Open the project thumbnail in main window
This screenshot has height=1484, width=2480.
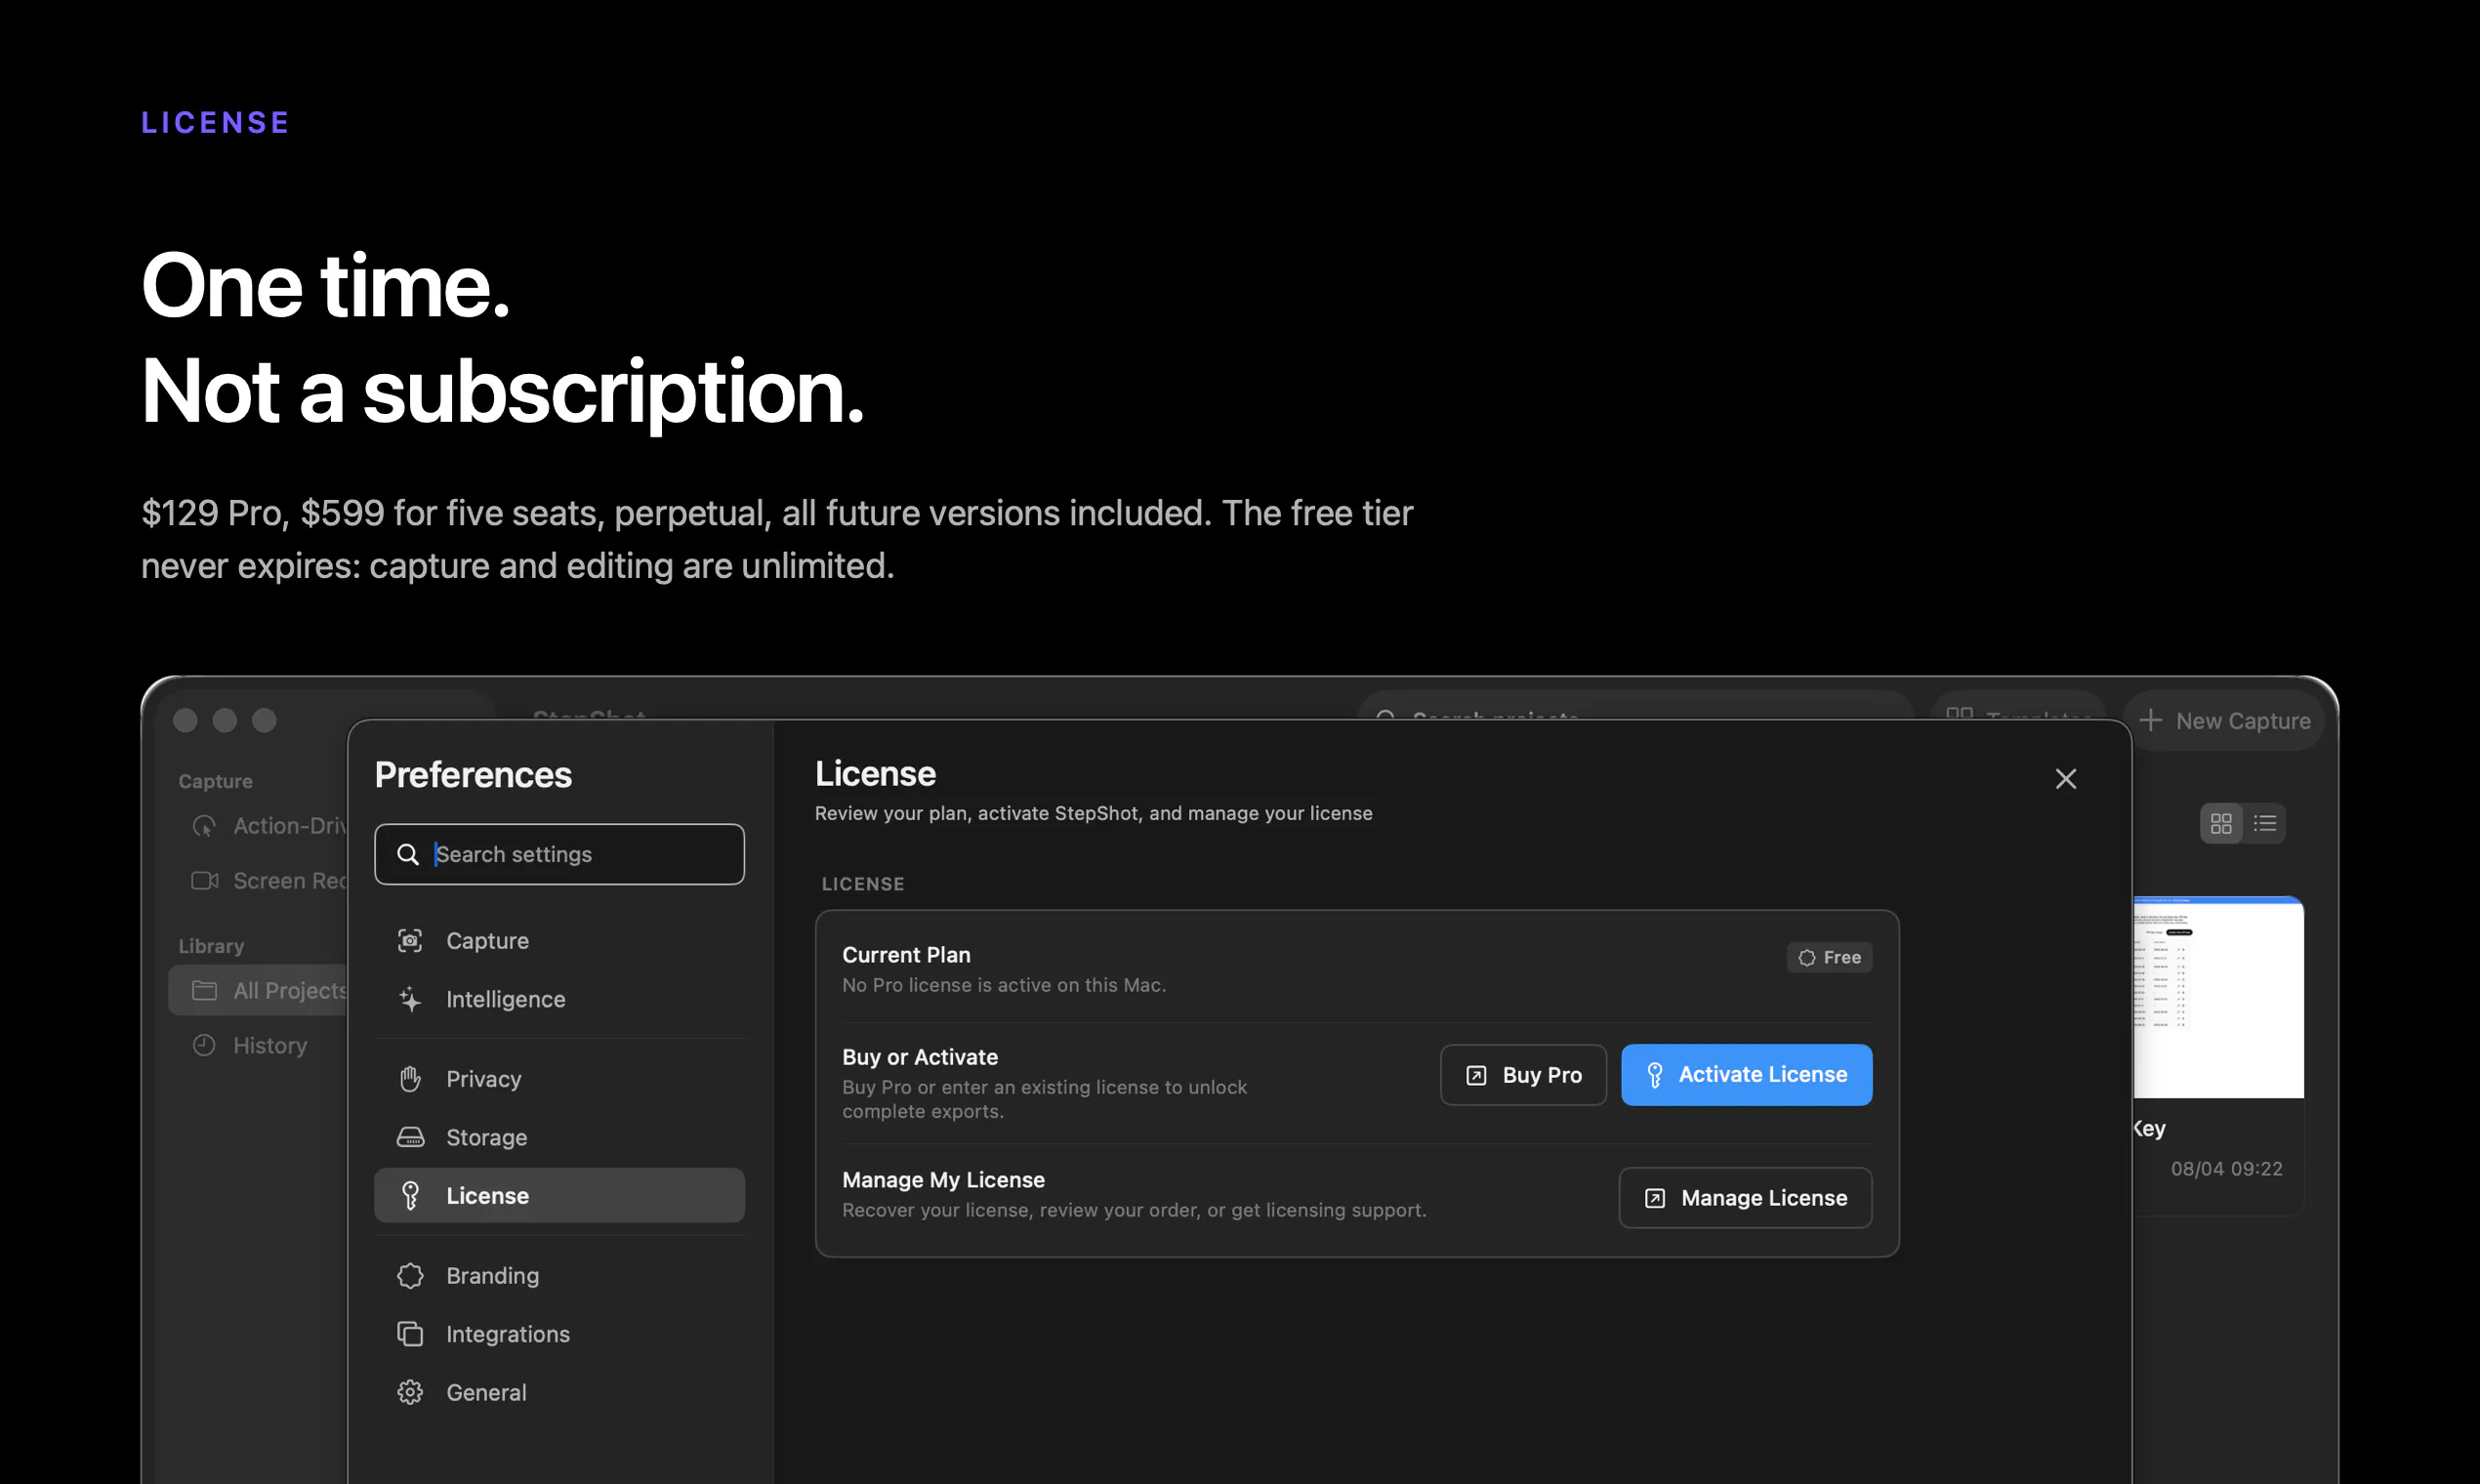pos(2218,998)
